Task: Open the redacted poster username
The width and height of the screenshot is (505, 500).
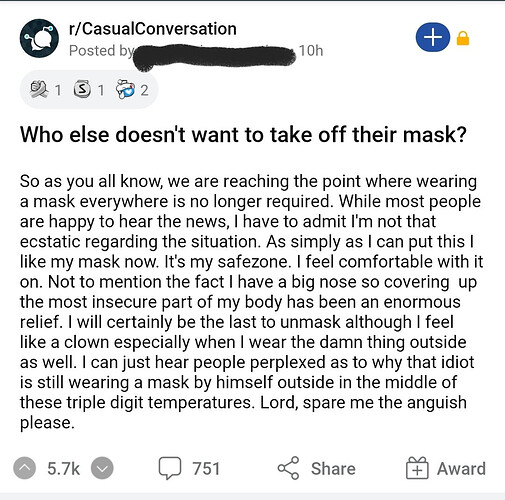Action: tap(214, 56)
